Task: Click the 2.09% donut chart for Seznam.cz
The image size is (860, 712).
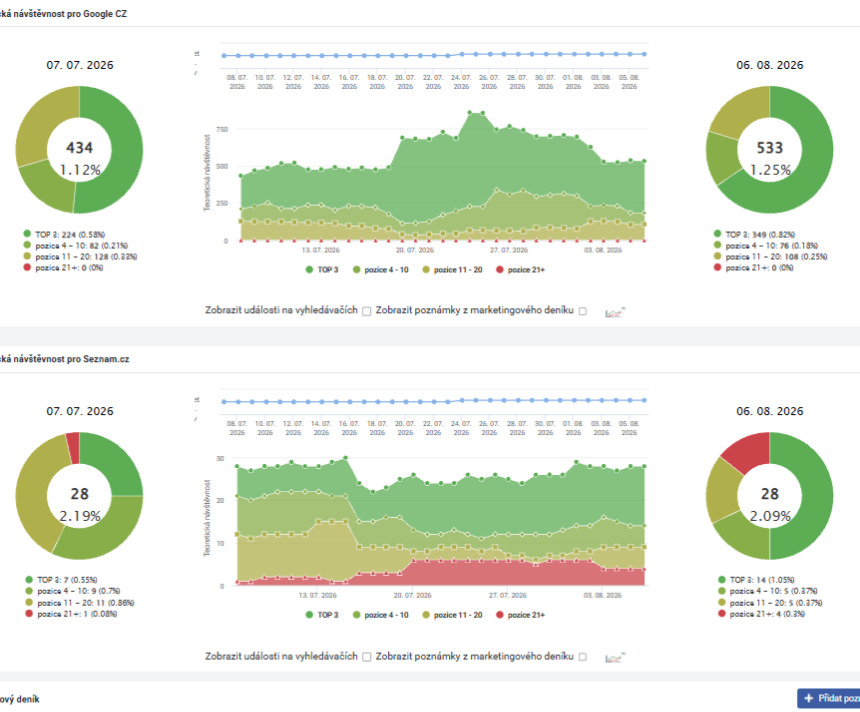Action: tap(770, 496)
